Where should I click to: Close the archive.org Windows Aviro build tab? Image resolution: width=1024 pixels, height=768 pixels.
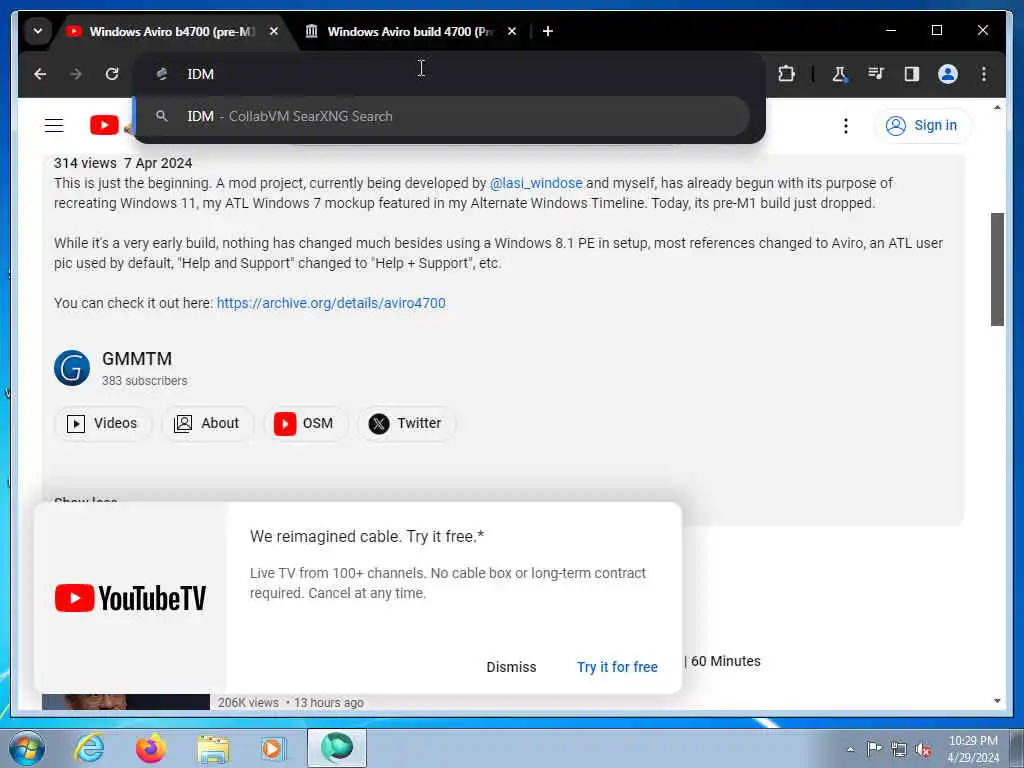click(512, 31)
